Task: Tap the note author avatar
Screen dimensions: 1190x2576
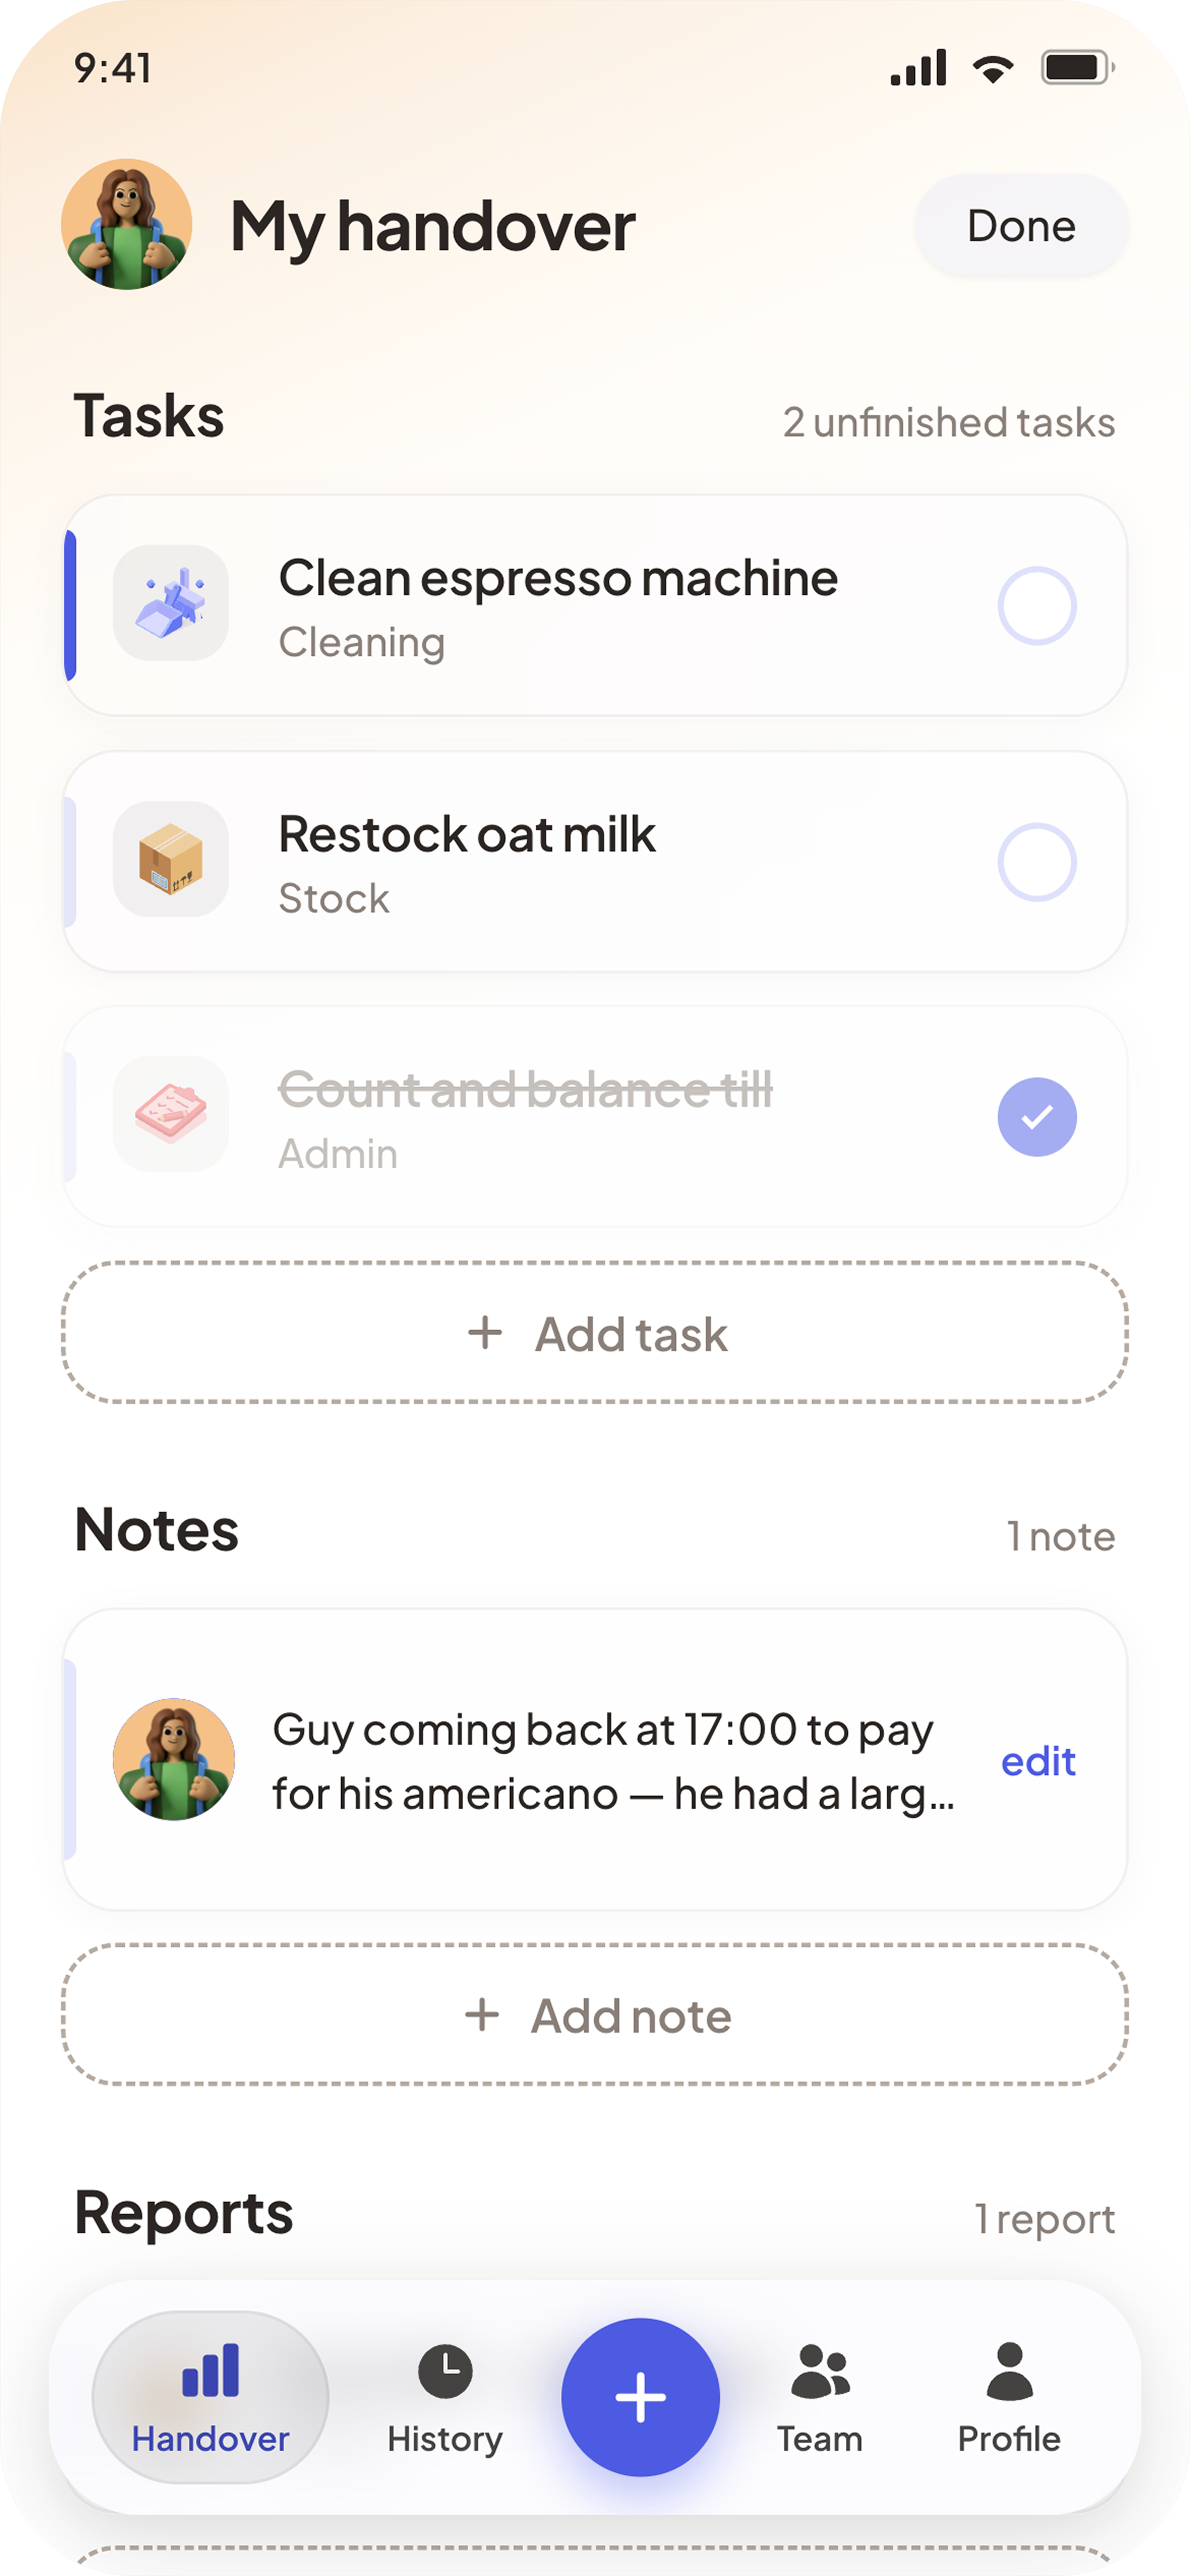Action: [x=174, y=1759]
